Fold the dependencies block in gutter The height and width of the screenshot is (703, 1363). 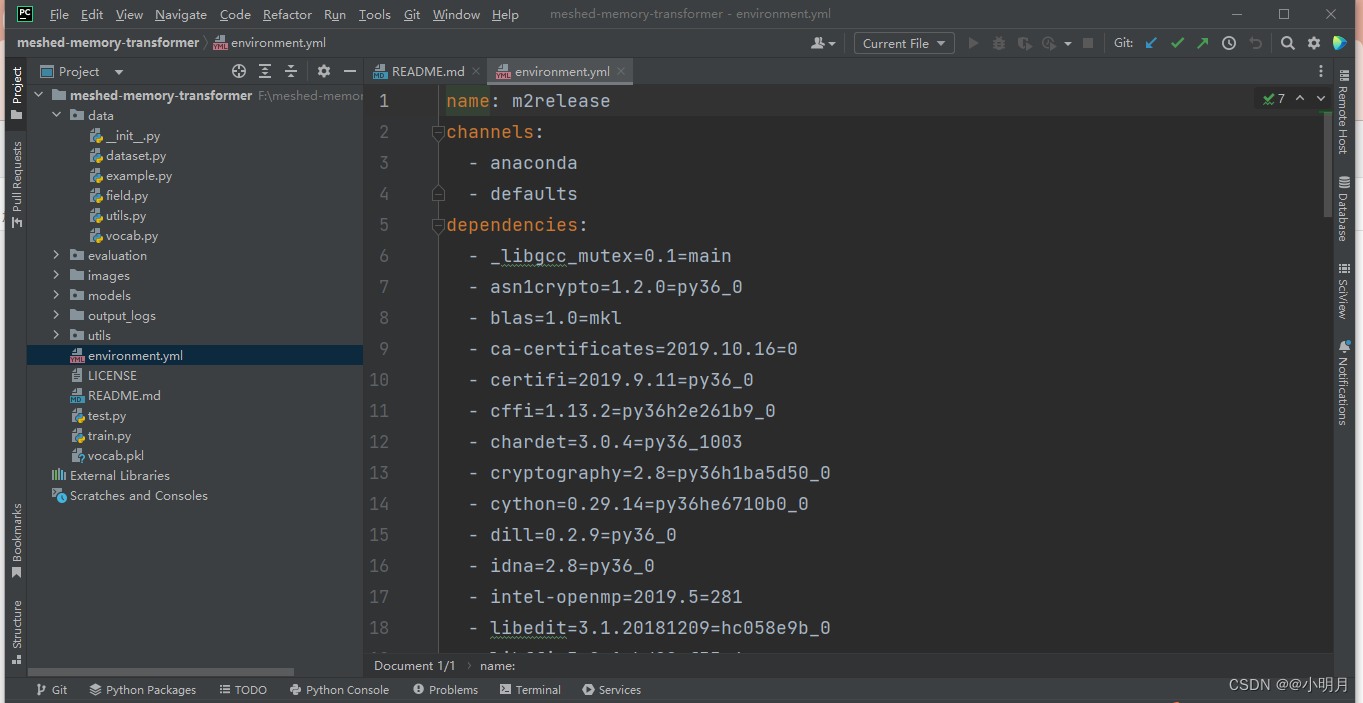click(437, 225)
